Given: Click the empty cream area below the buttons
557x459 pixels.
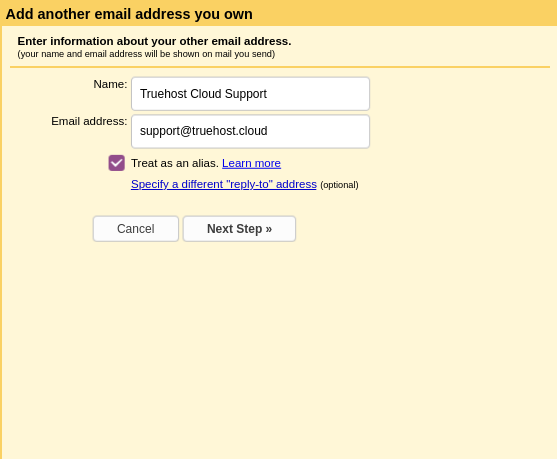Looking at the screenshot, I should pos(278,348).
